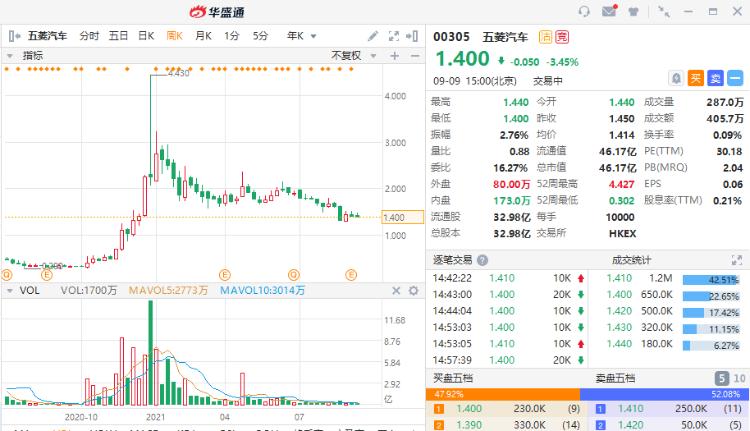
Task: Open customer service headset icon
Action: tap(584, 11)
